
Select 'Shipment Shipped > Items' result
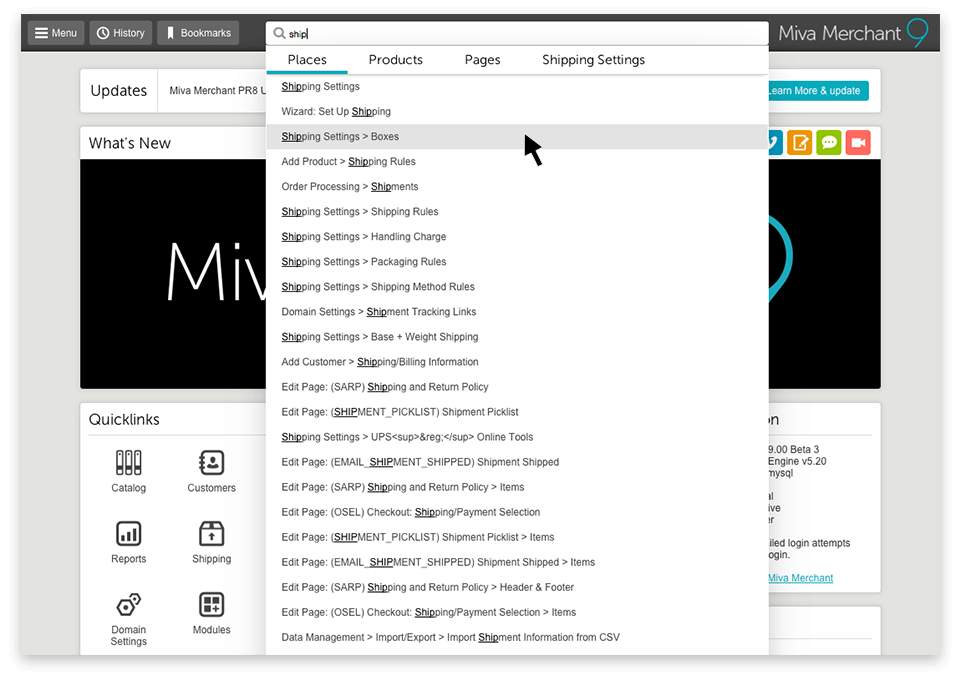(x=517, y=563)
